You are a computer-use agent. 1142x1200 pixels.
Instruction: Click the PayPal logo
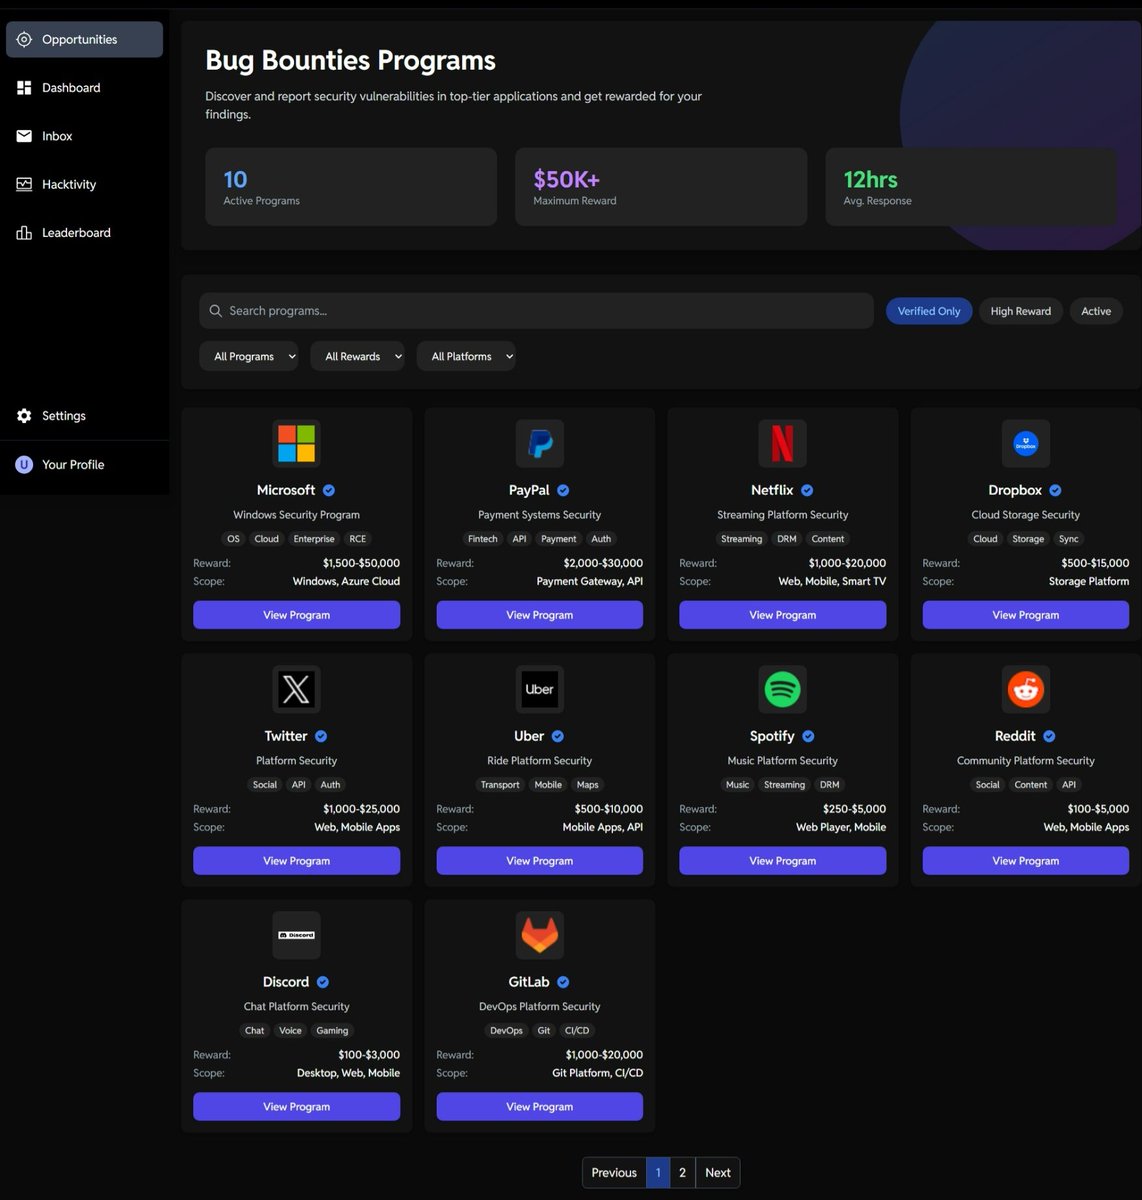540,443
